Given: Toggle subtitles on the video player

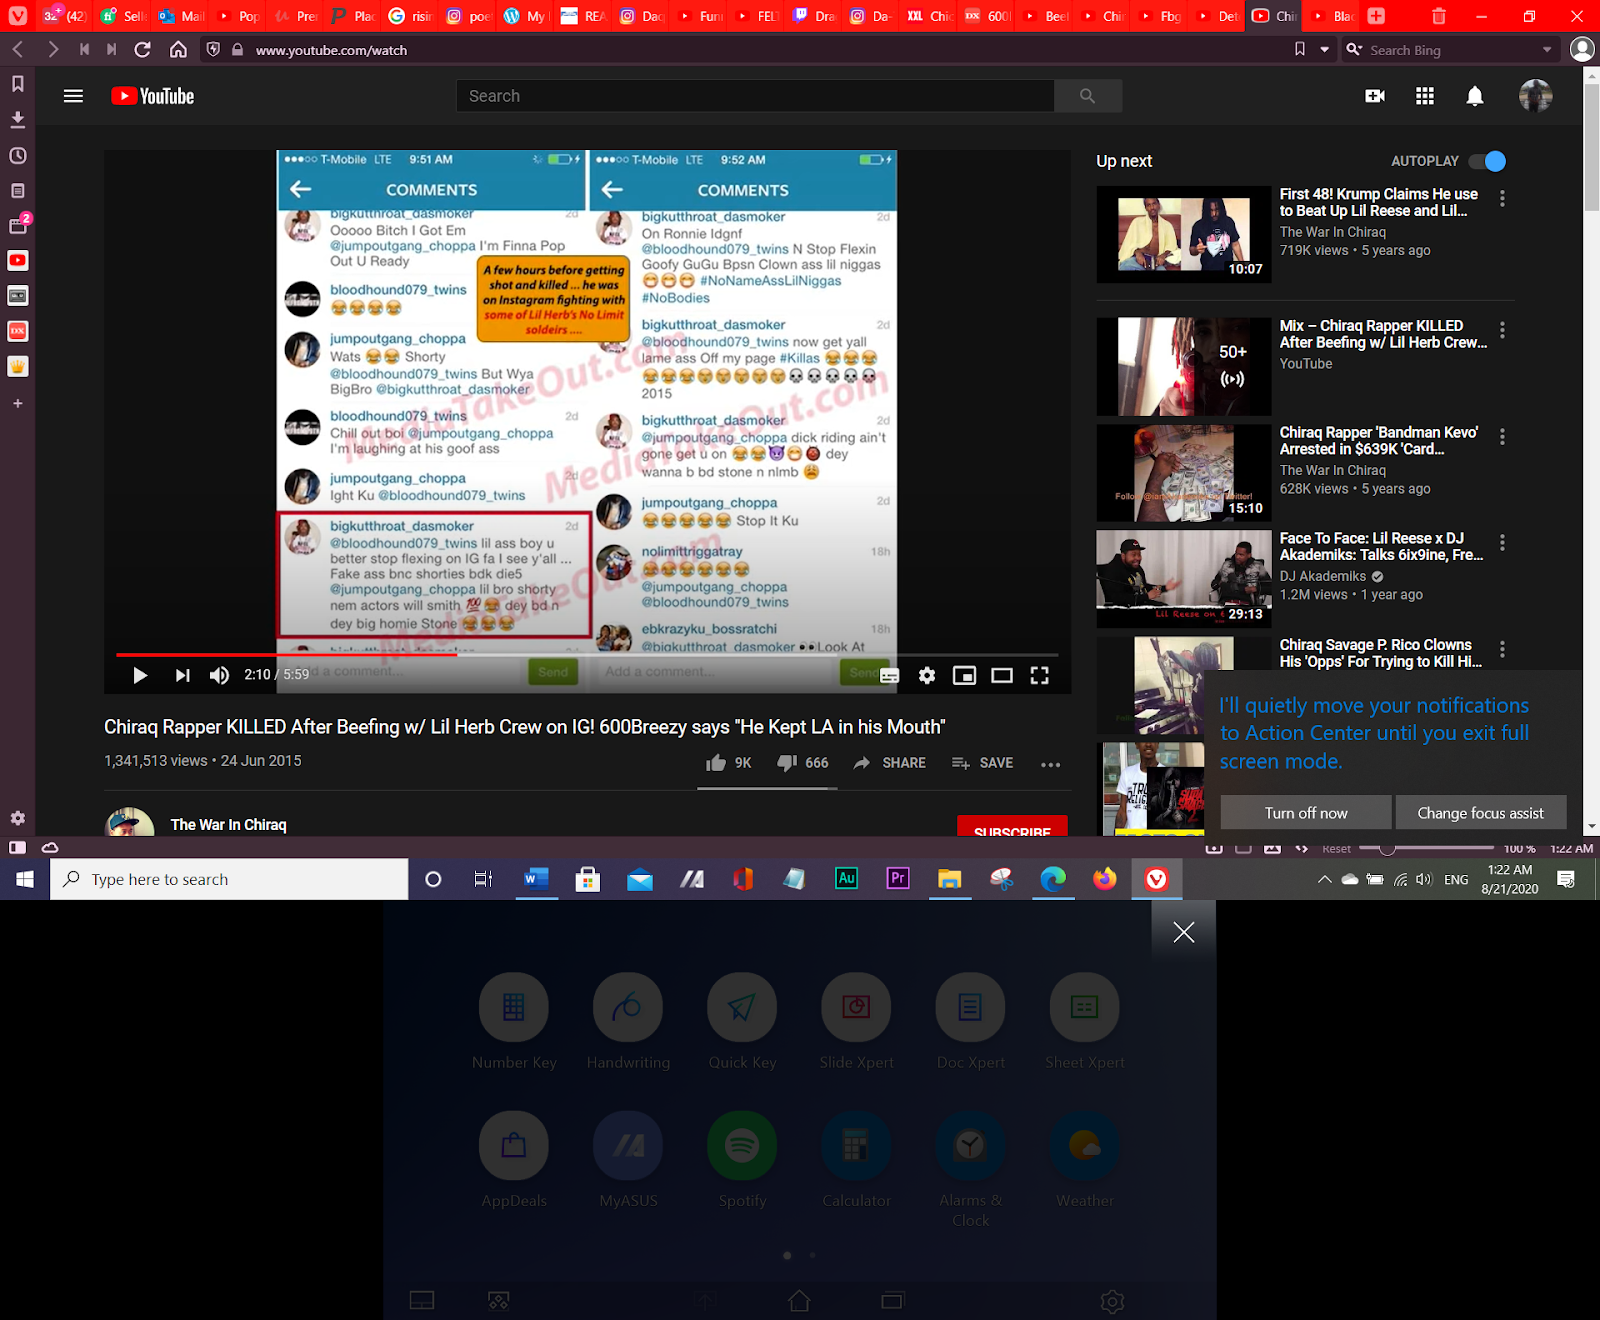Looking at the screenshot, I should coord(889,676).
